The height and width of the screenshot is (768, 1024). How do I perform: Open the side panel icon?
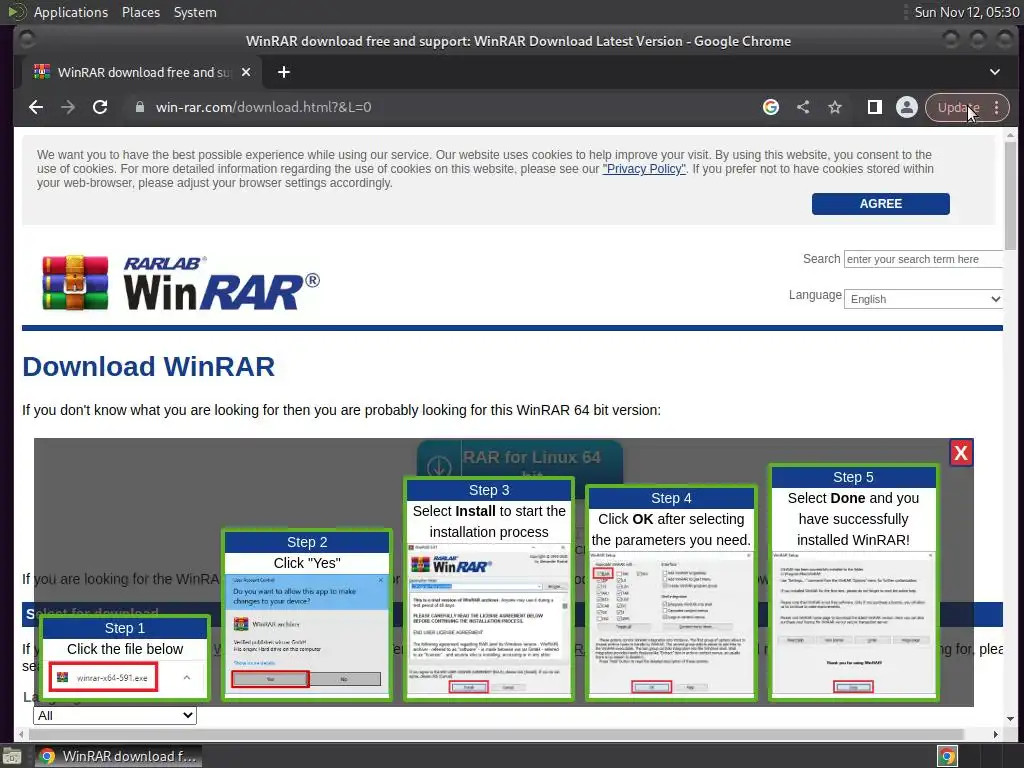pyautogui.click(x=874, y=107)
